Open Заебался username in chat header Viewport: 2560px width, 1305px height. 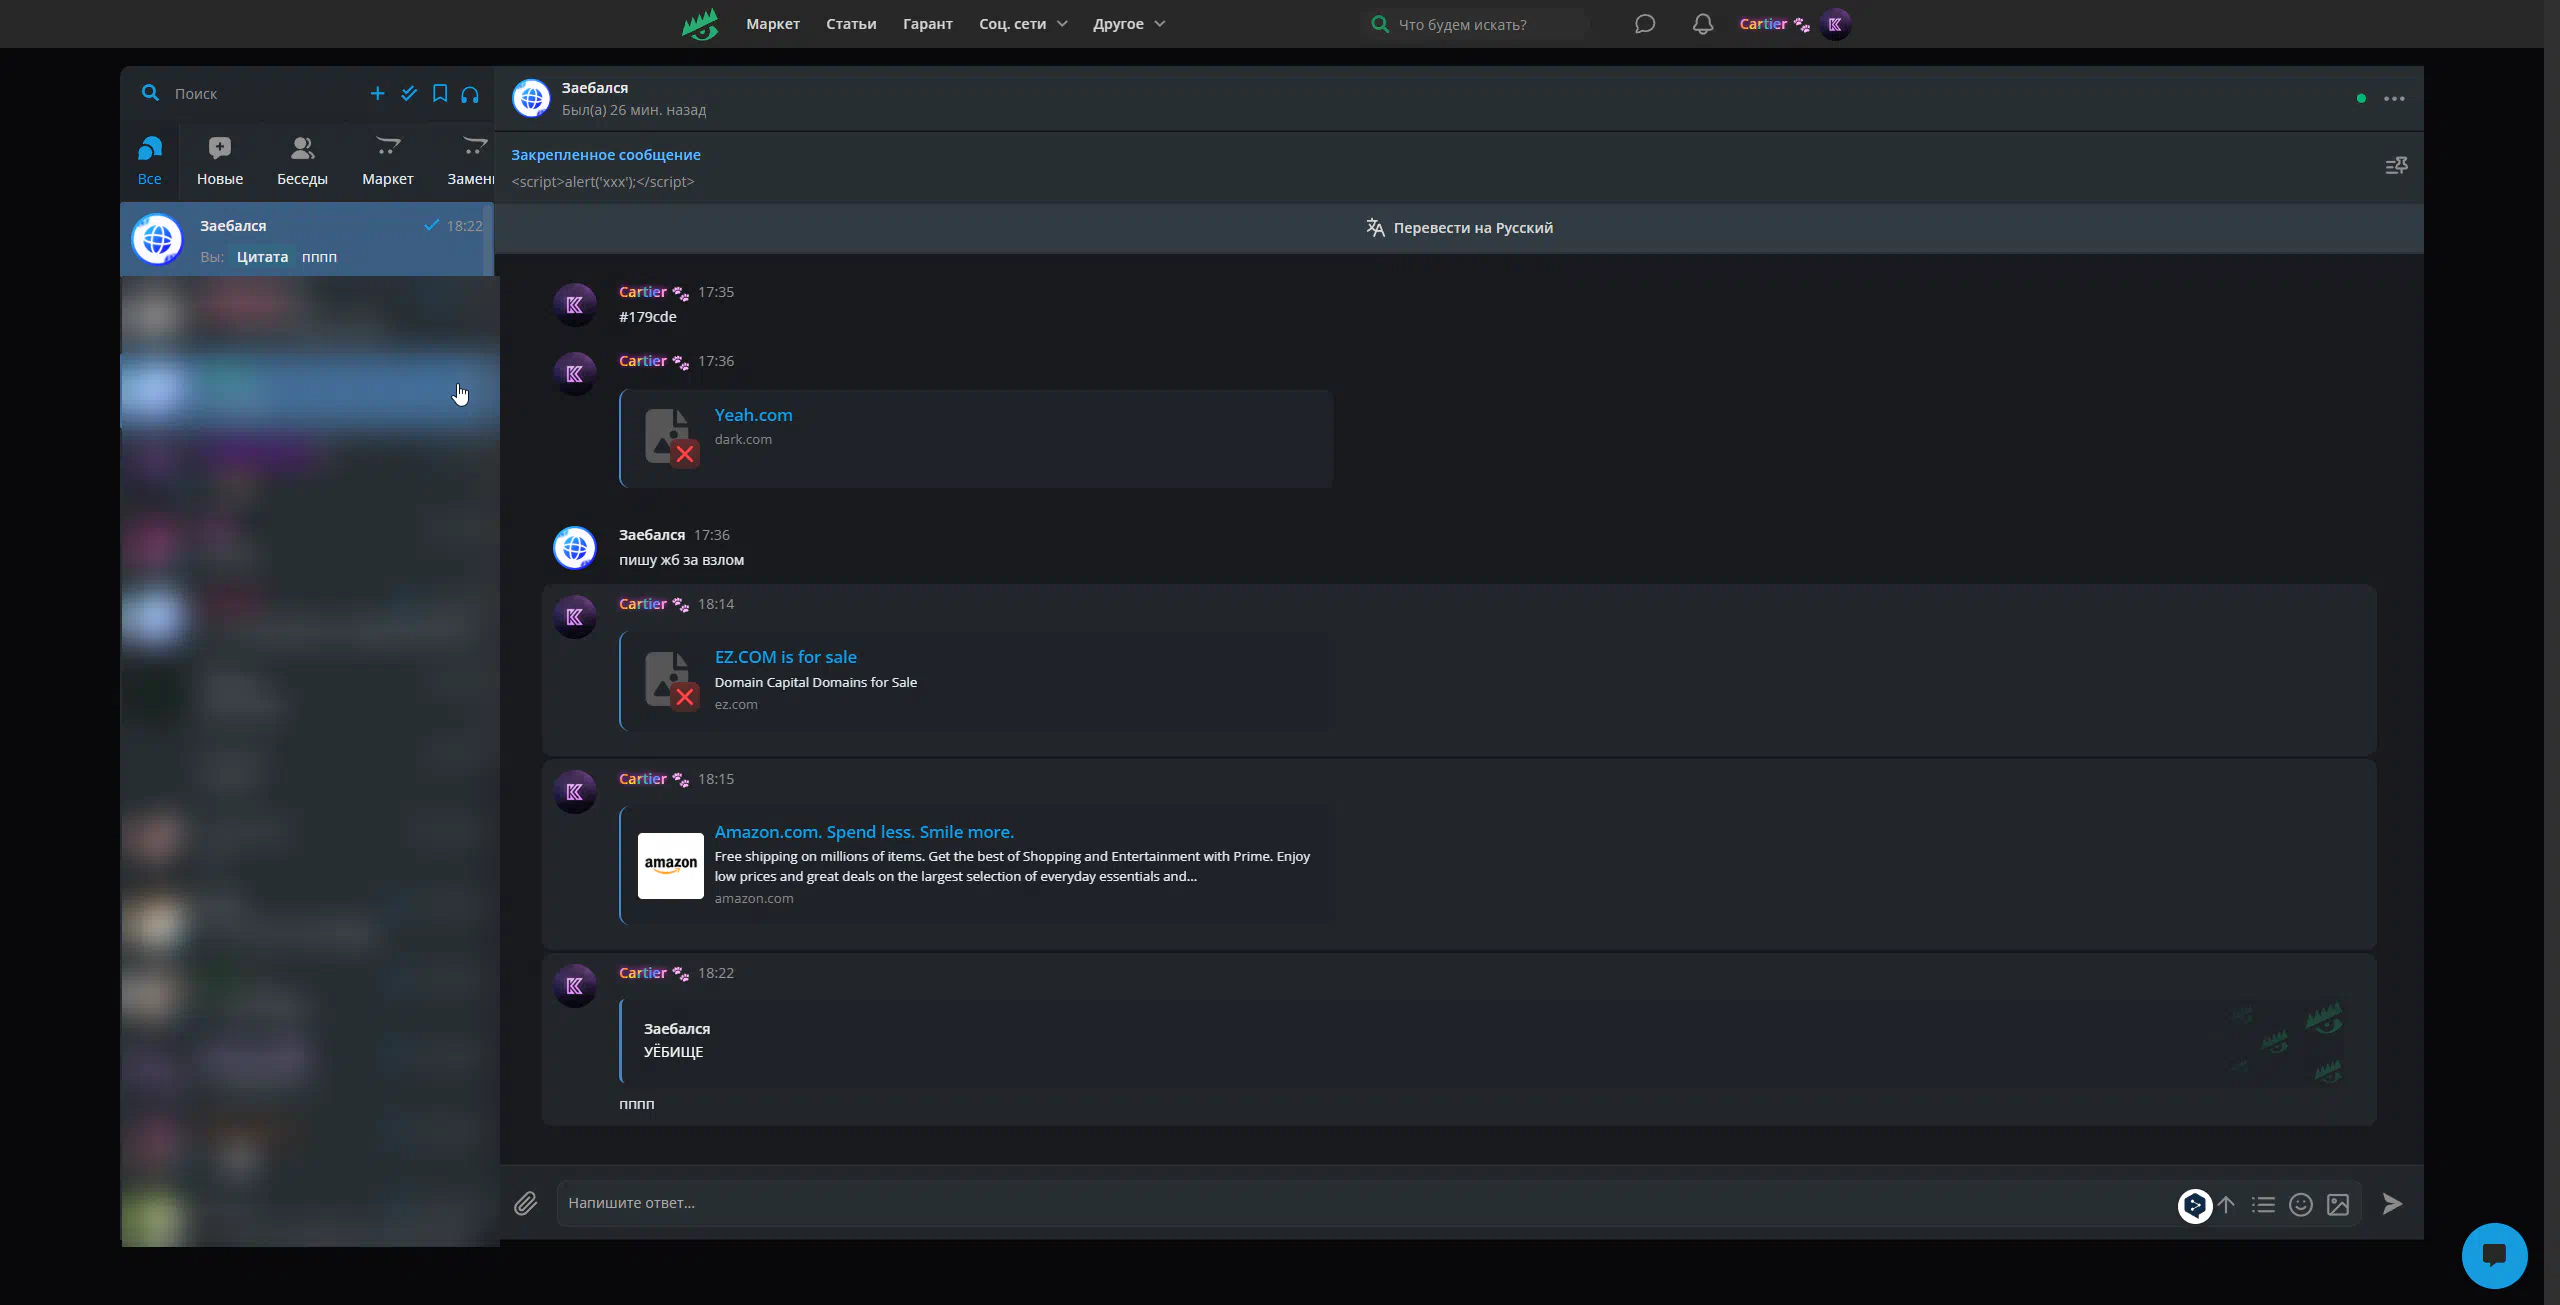tap(595, 88)
